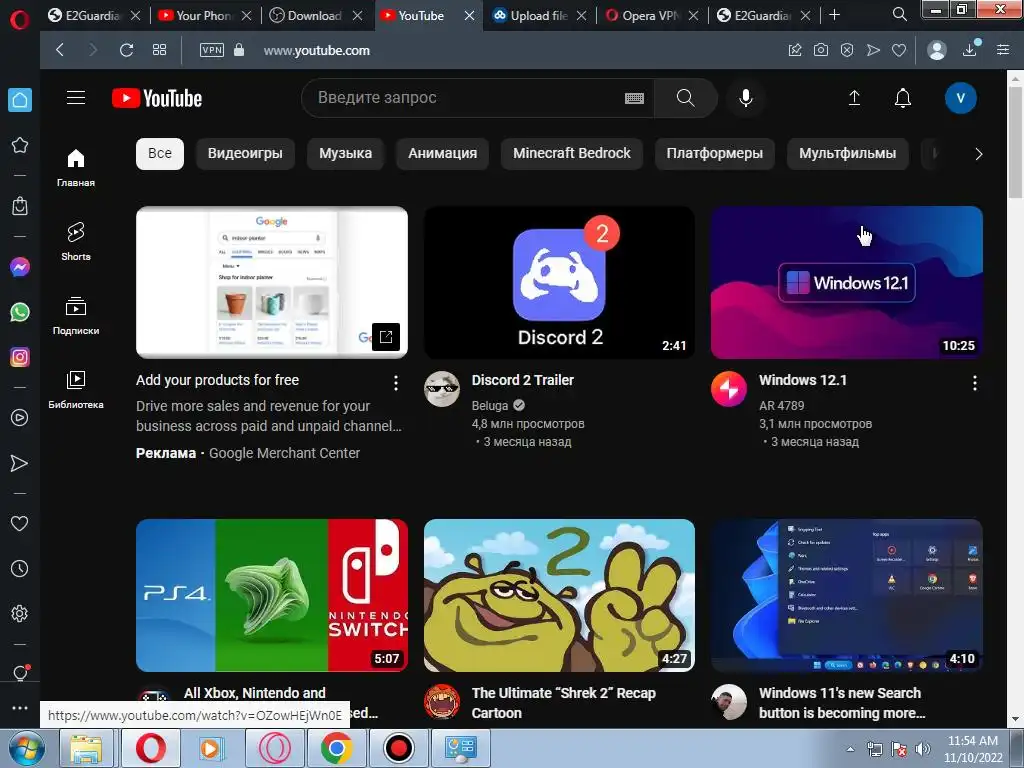Open Подписки in YouTube sidebar
The width and height of the screenshot is (1024, 768).
tap(76, 315)
